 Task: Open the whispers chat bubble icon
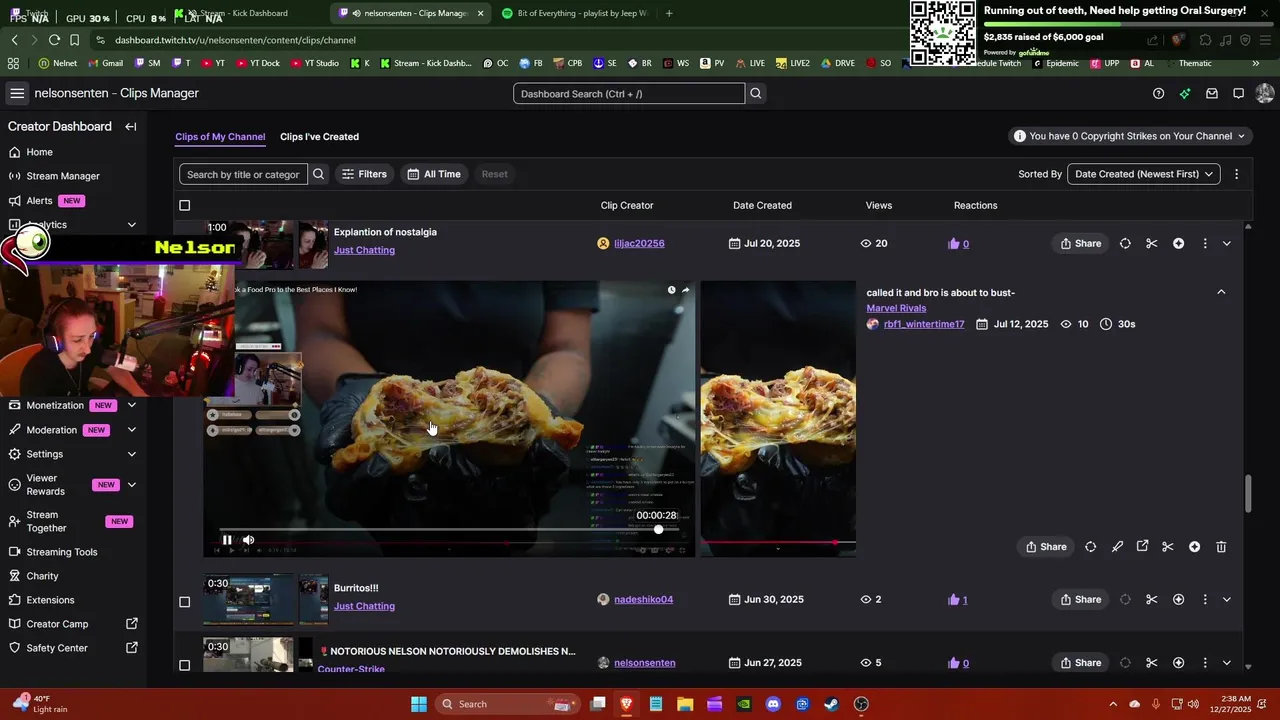(1238, 93)
